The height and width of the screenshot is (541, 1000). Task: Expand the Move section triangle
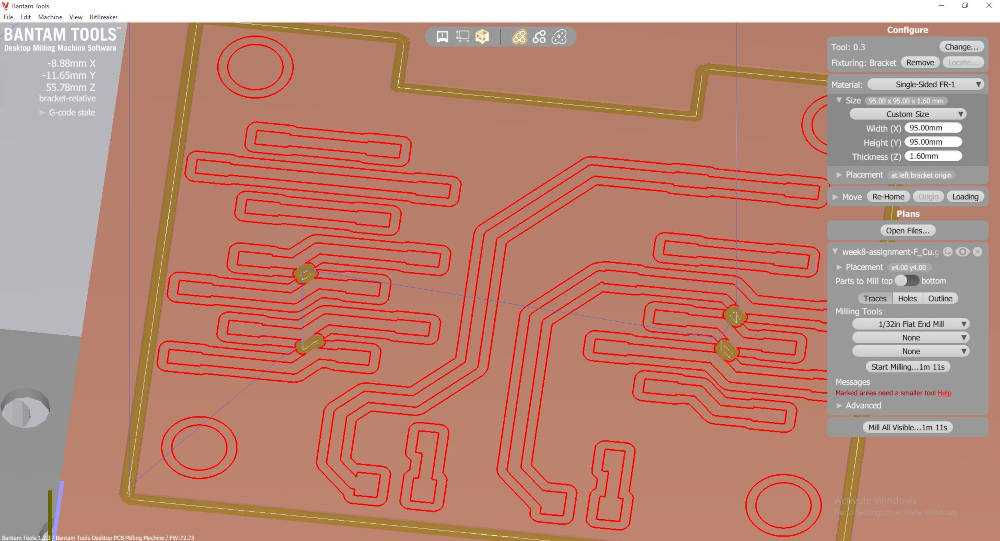click(x=835, y=197)
